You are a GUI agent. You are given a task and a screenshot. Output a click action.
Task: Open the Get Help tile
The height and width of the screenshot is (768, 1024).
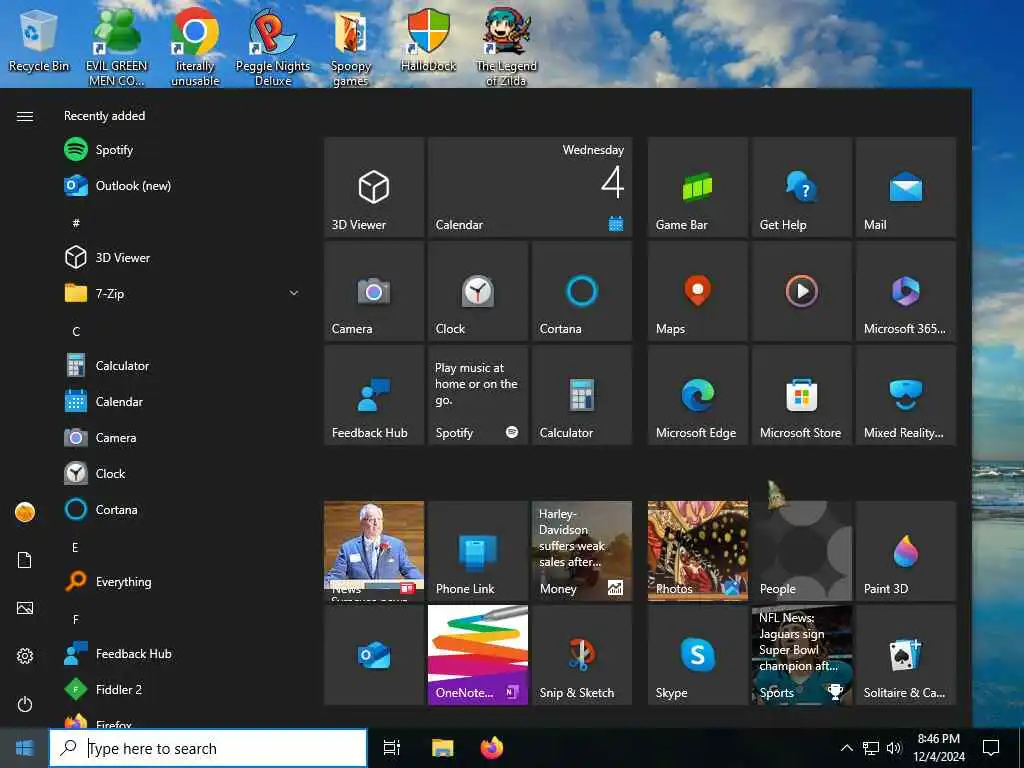[802, 187]
